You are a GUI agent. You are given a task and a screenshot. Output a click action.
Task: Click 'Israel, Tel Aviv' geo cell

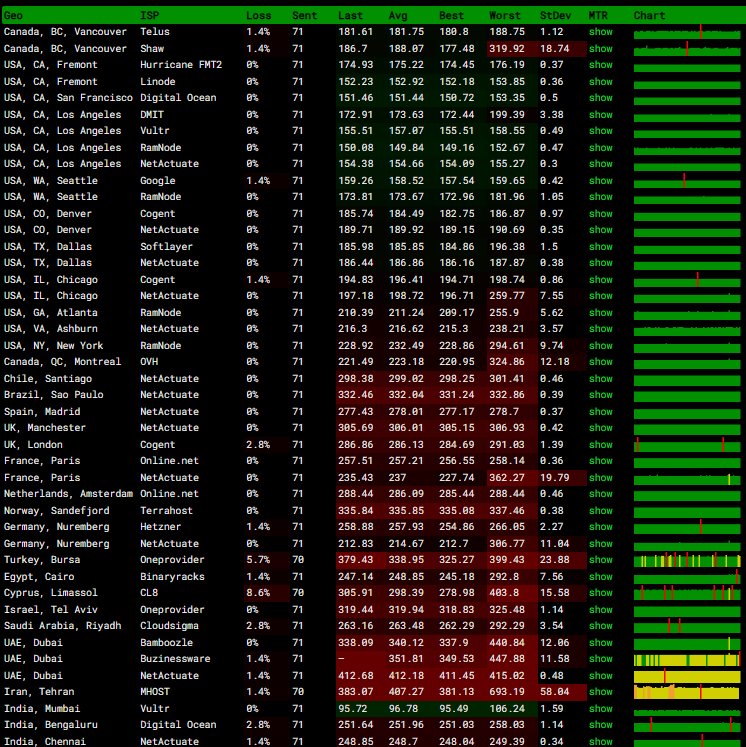50,610
